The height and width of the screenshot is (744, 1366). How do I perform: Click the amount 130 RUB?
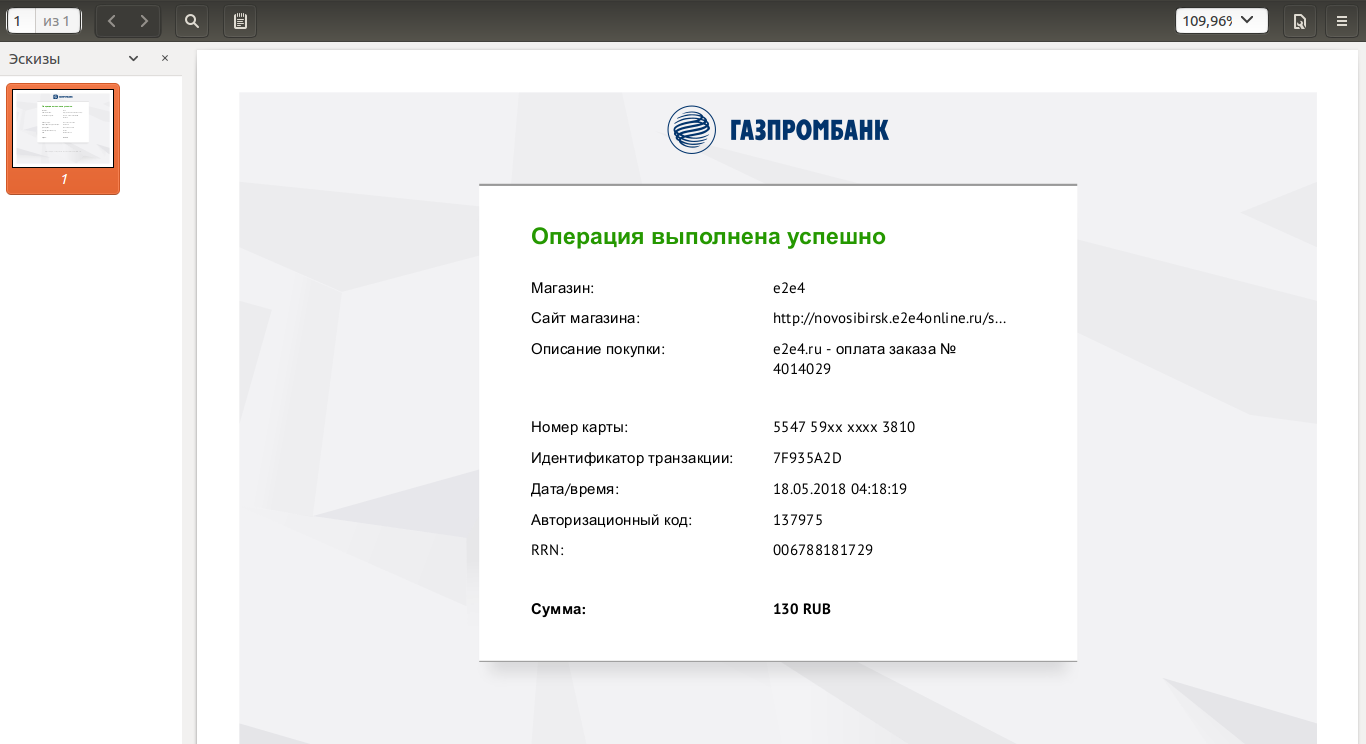tap(802, 609)
